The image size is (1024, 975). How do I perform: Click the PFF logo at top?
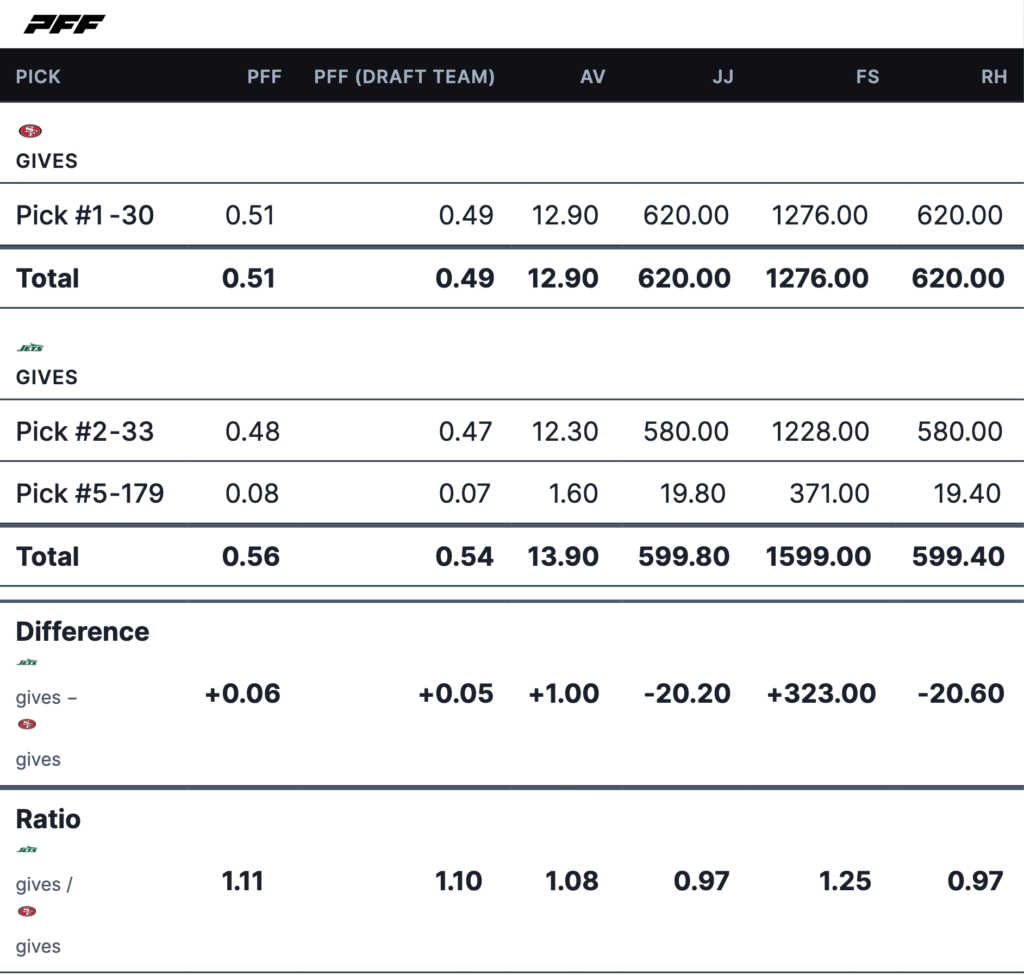(x=65, y=24)
